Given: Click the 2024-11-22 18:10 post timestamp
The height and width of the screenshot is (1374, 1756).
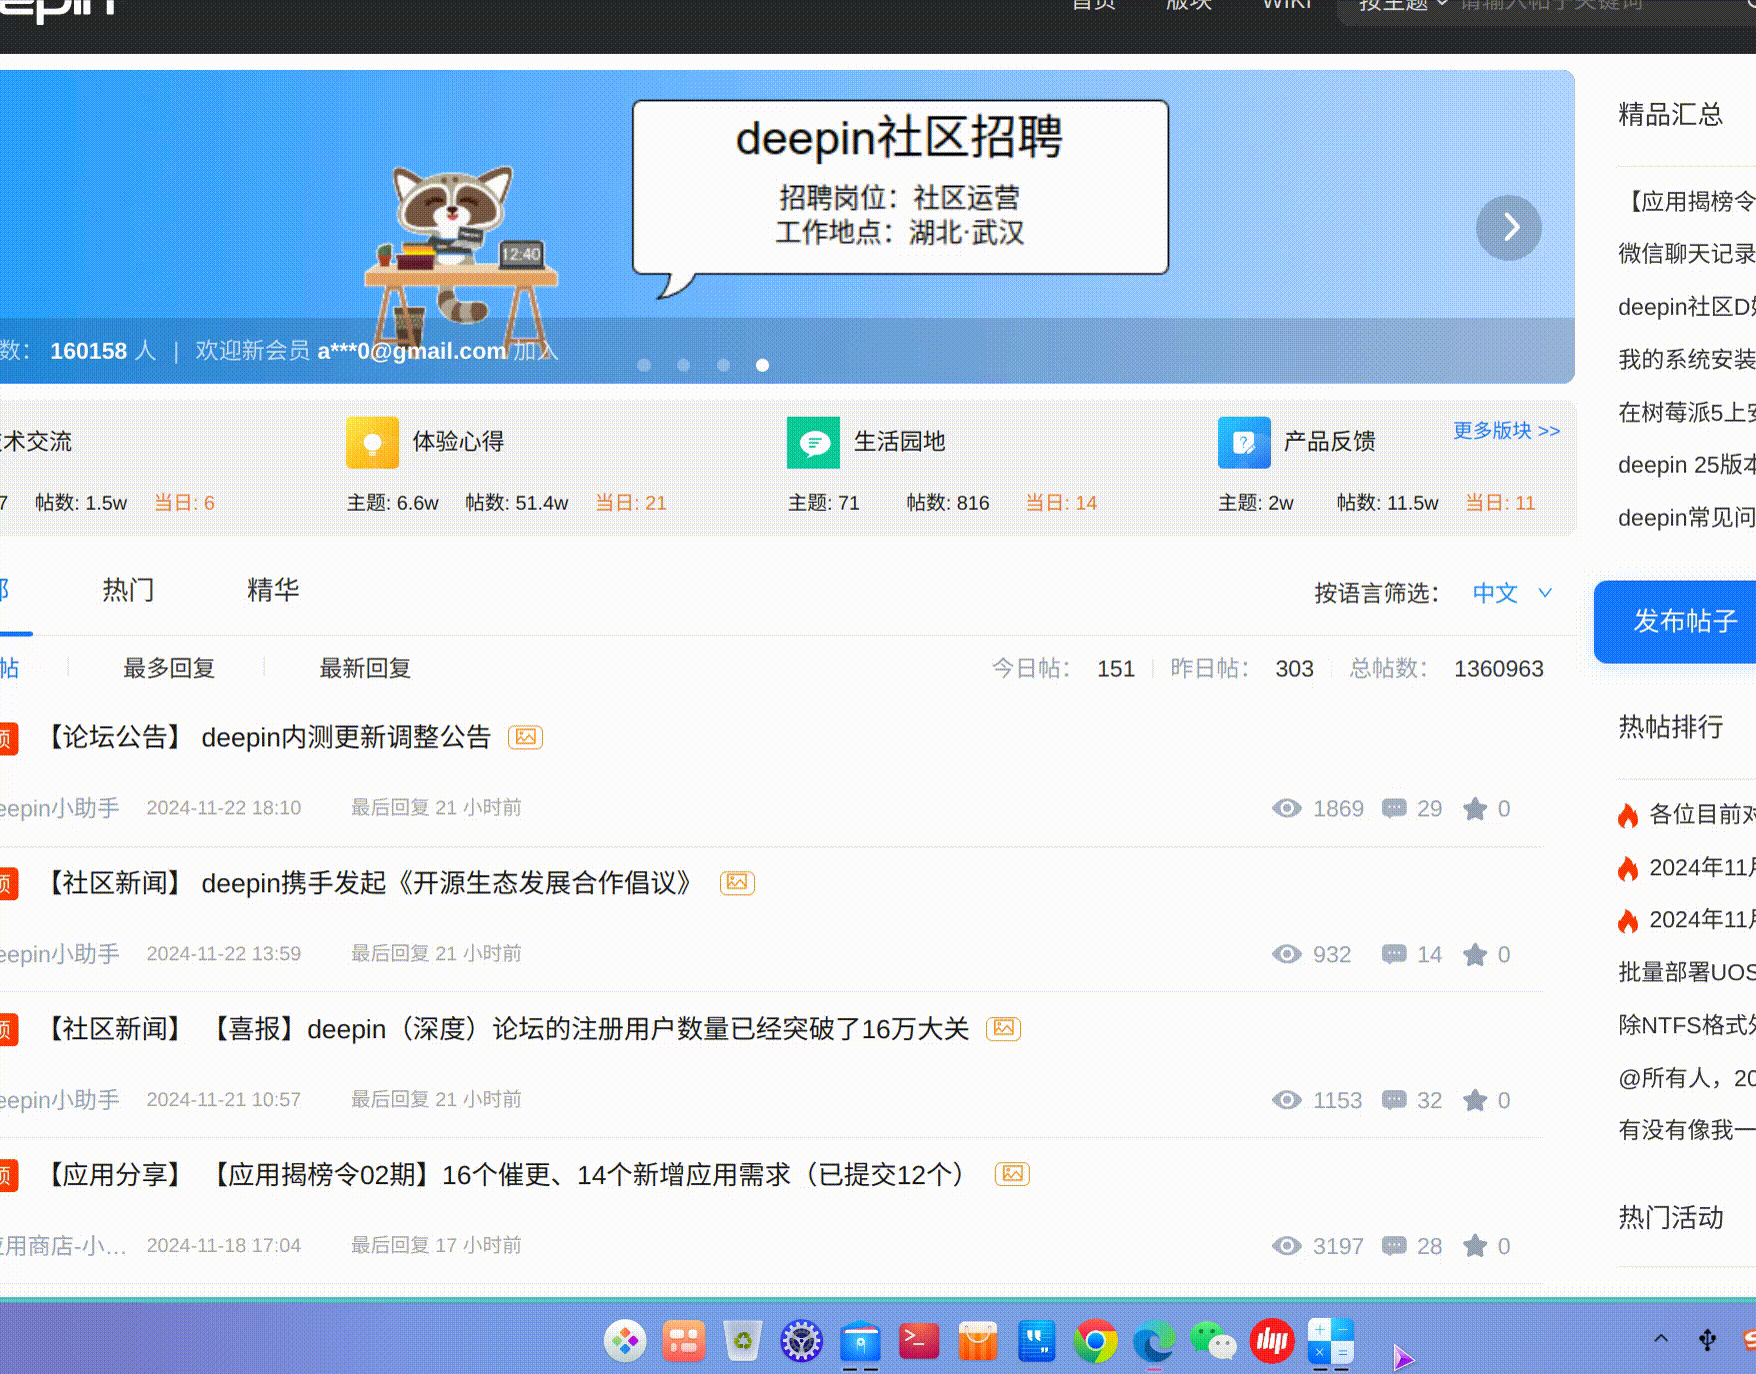Looking at the screenshot, I should pos(224,808).
